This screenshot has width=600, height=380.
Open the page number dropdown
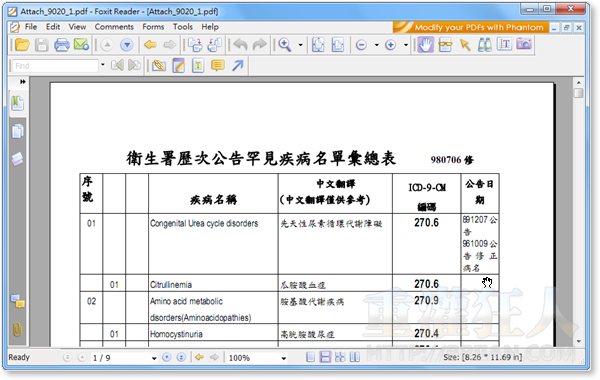(x=154, y=358)
